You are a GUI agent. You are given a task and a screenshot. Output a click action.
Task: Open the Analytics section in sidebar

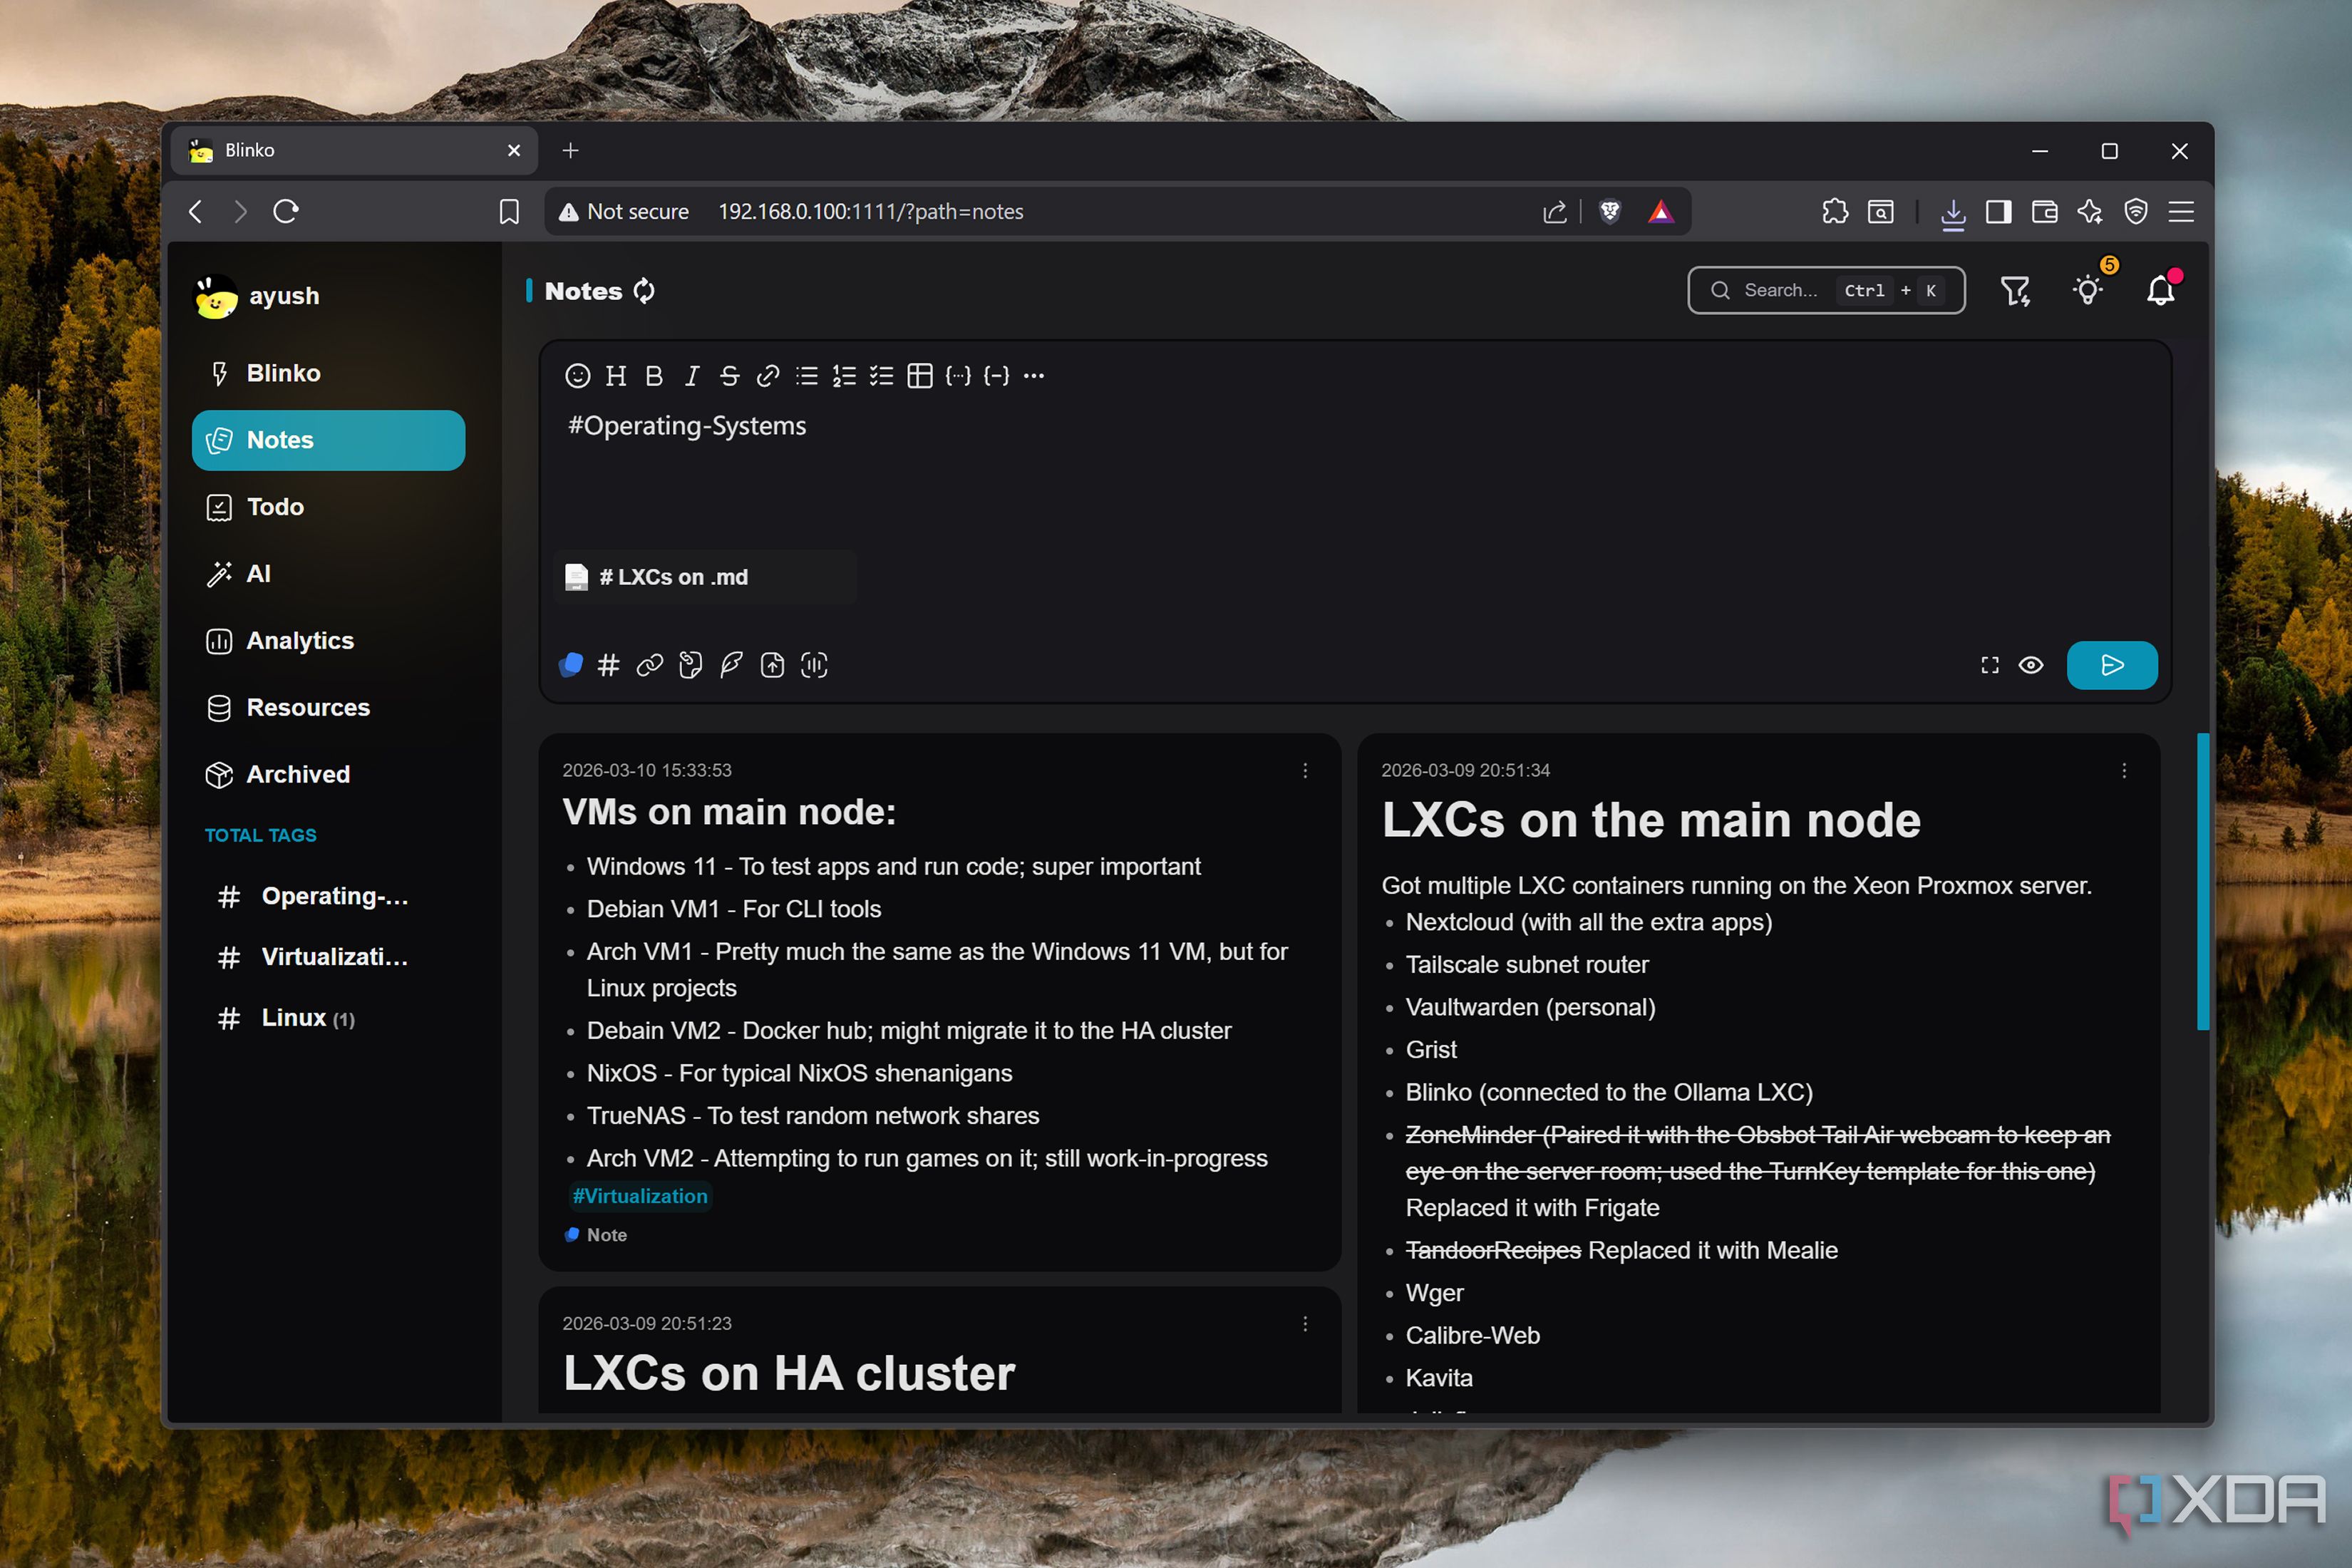tap(328, 641)
